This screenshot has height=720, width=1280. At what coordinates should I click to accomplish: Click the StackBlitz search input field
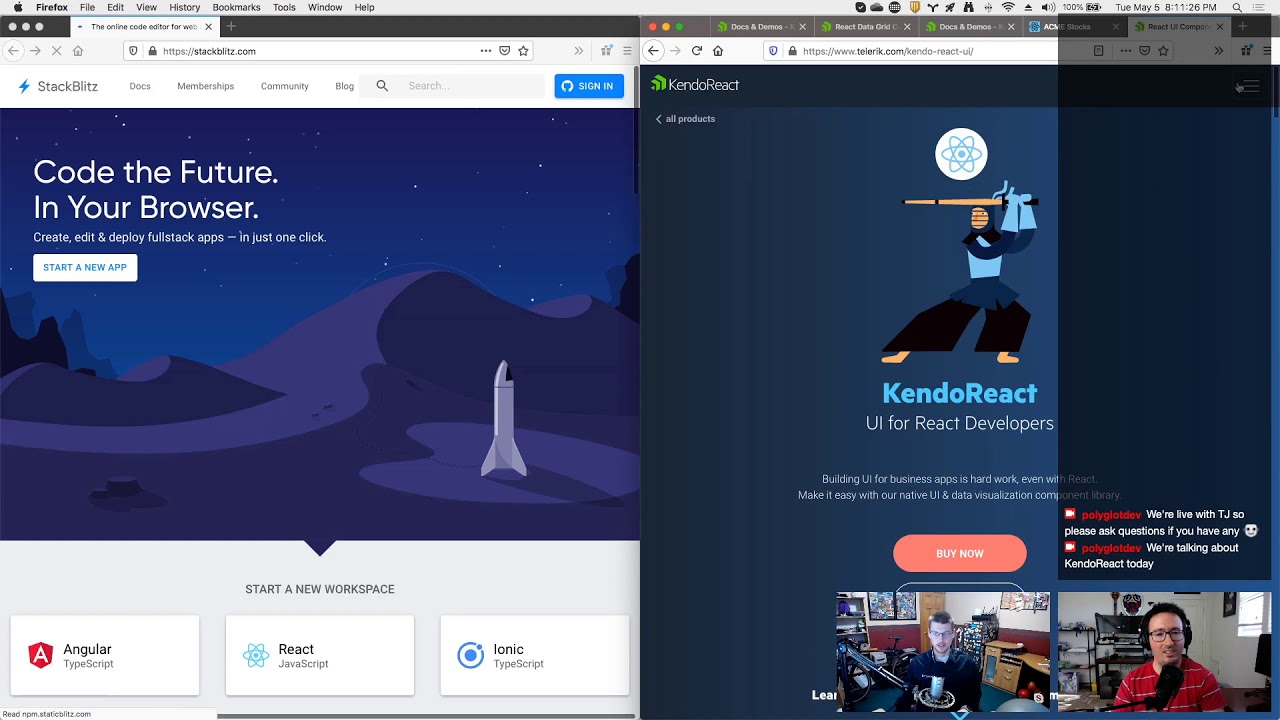[472, 86]
